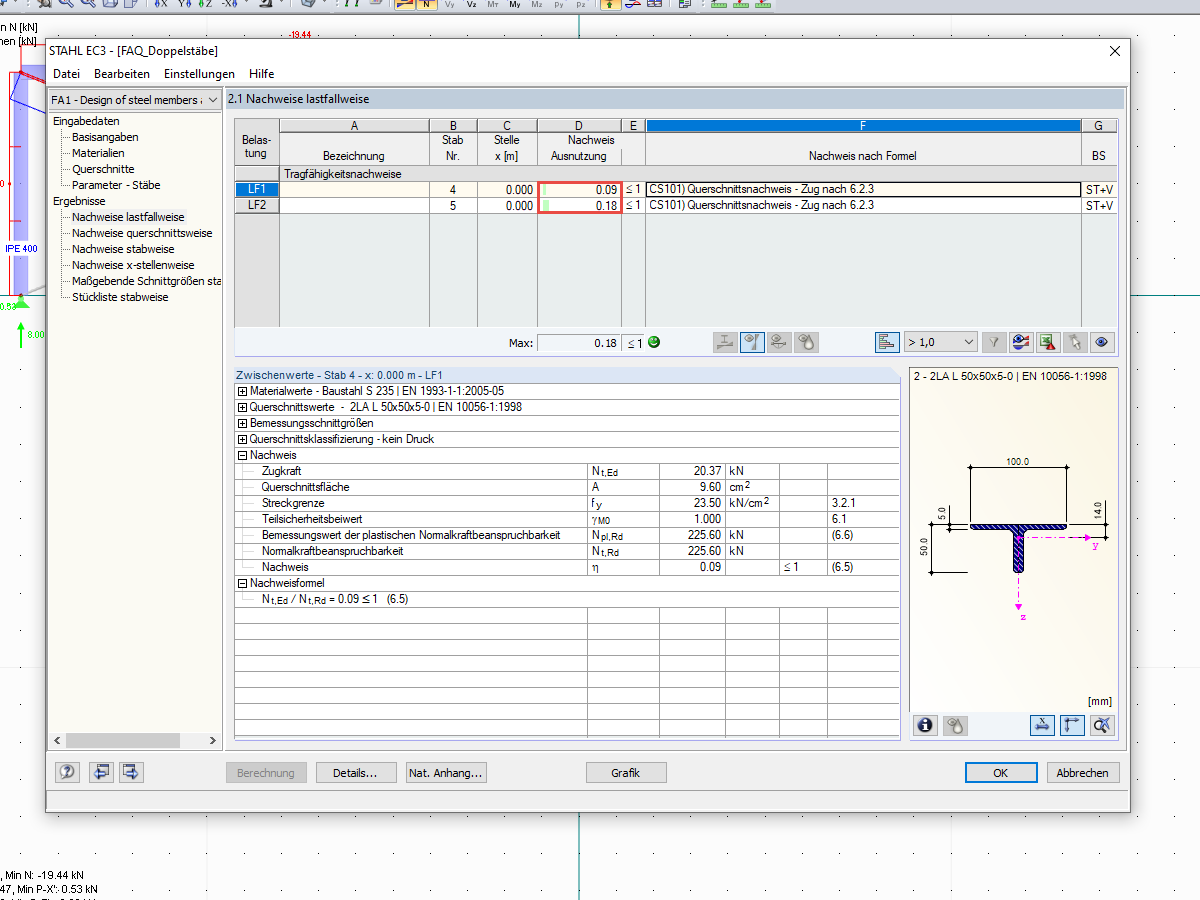
Task: Select the member selection arrow icon
Action: click(1074, 342)
